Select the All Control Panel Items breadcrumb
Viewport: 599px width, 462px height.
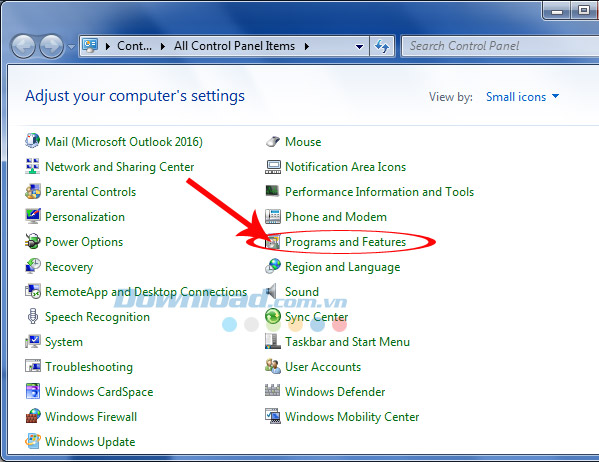[x=234, y=46]
